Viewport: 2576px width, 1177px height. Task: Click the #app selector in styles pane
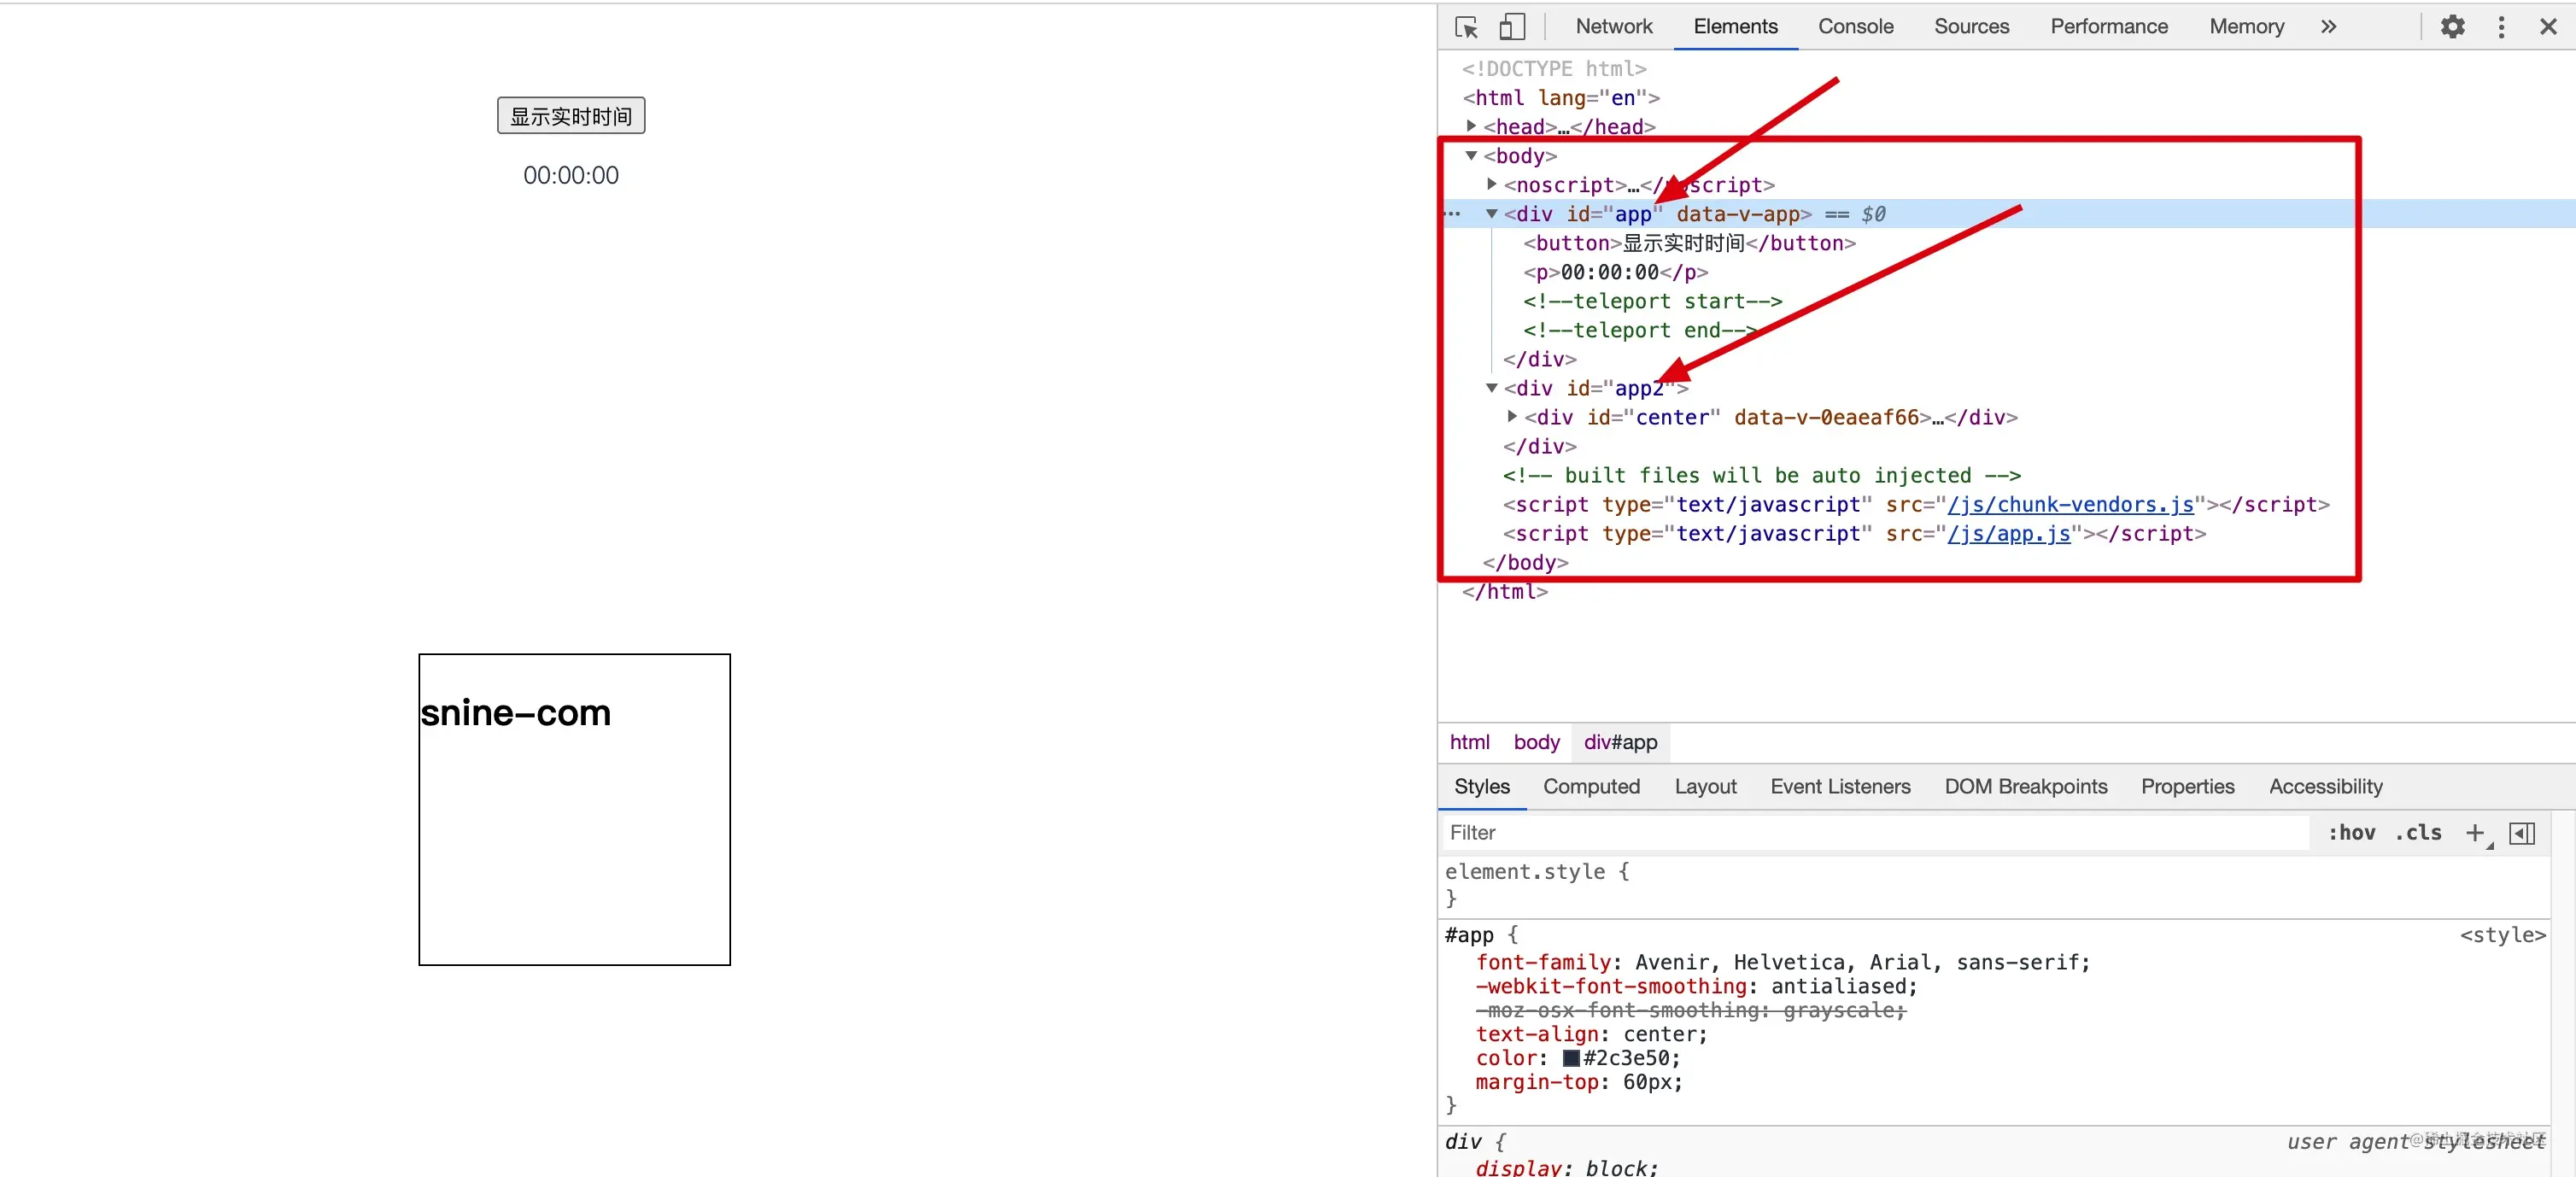[1469, 935]
